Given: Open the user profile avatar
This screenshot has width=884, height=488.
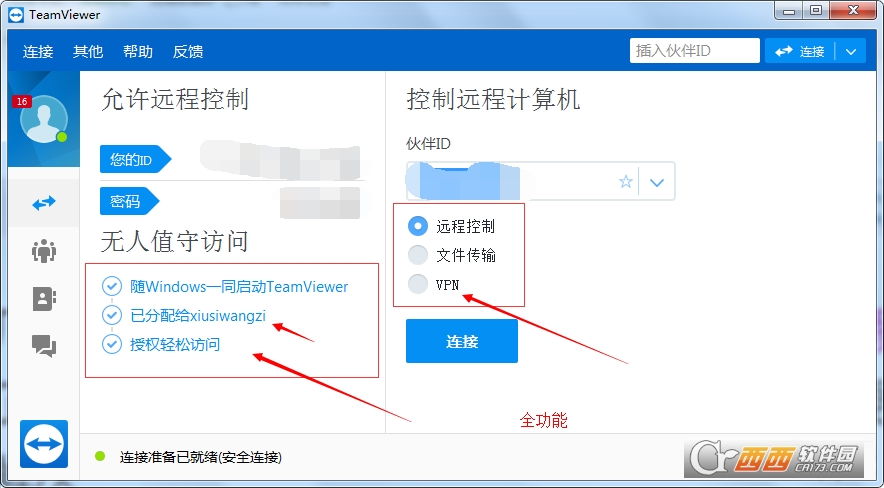Looking at the screenshot, I should [43, 119].
